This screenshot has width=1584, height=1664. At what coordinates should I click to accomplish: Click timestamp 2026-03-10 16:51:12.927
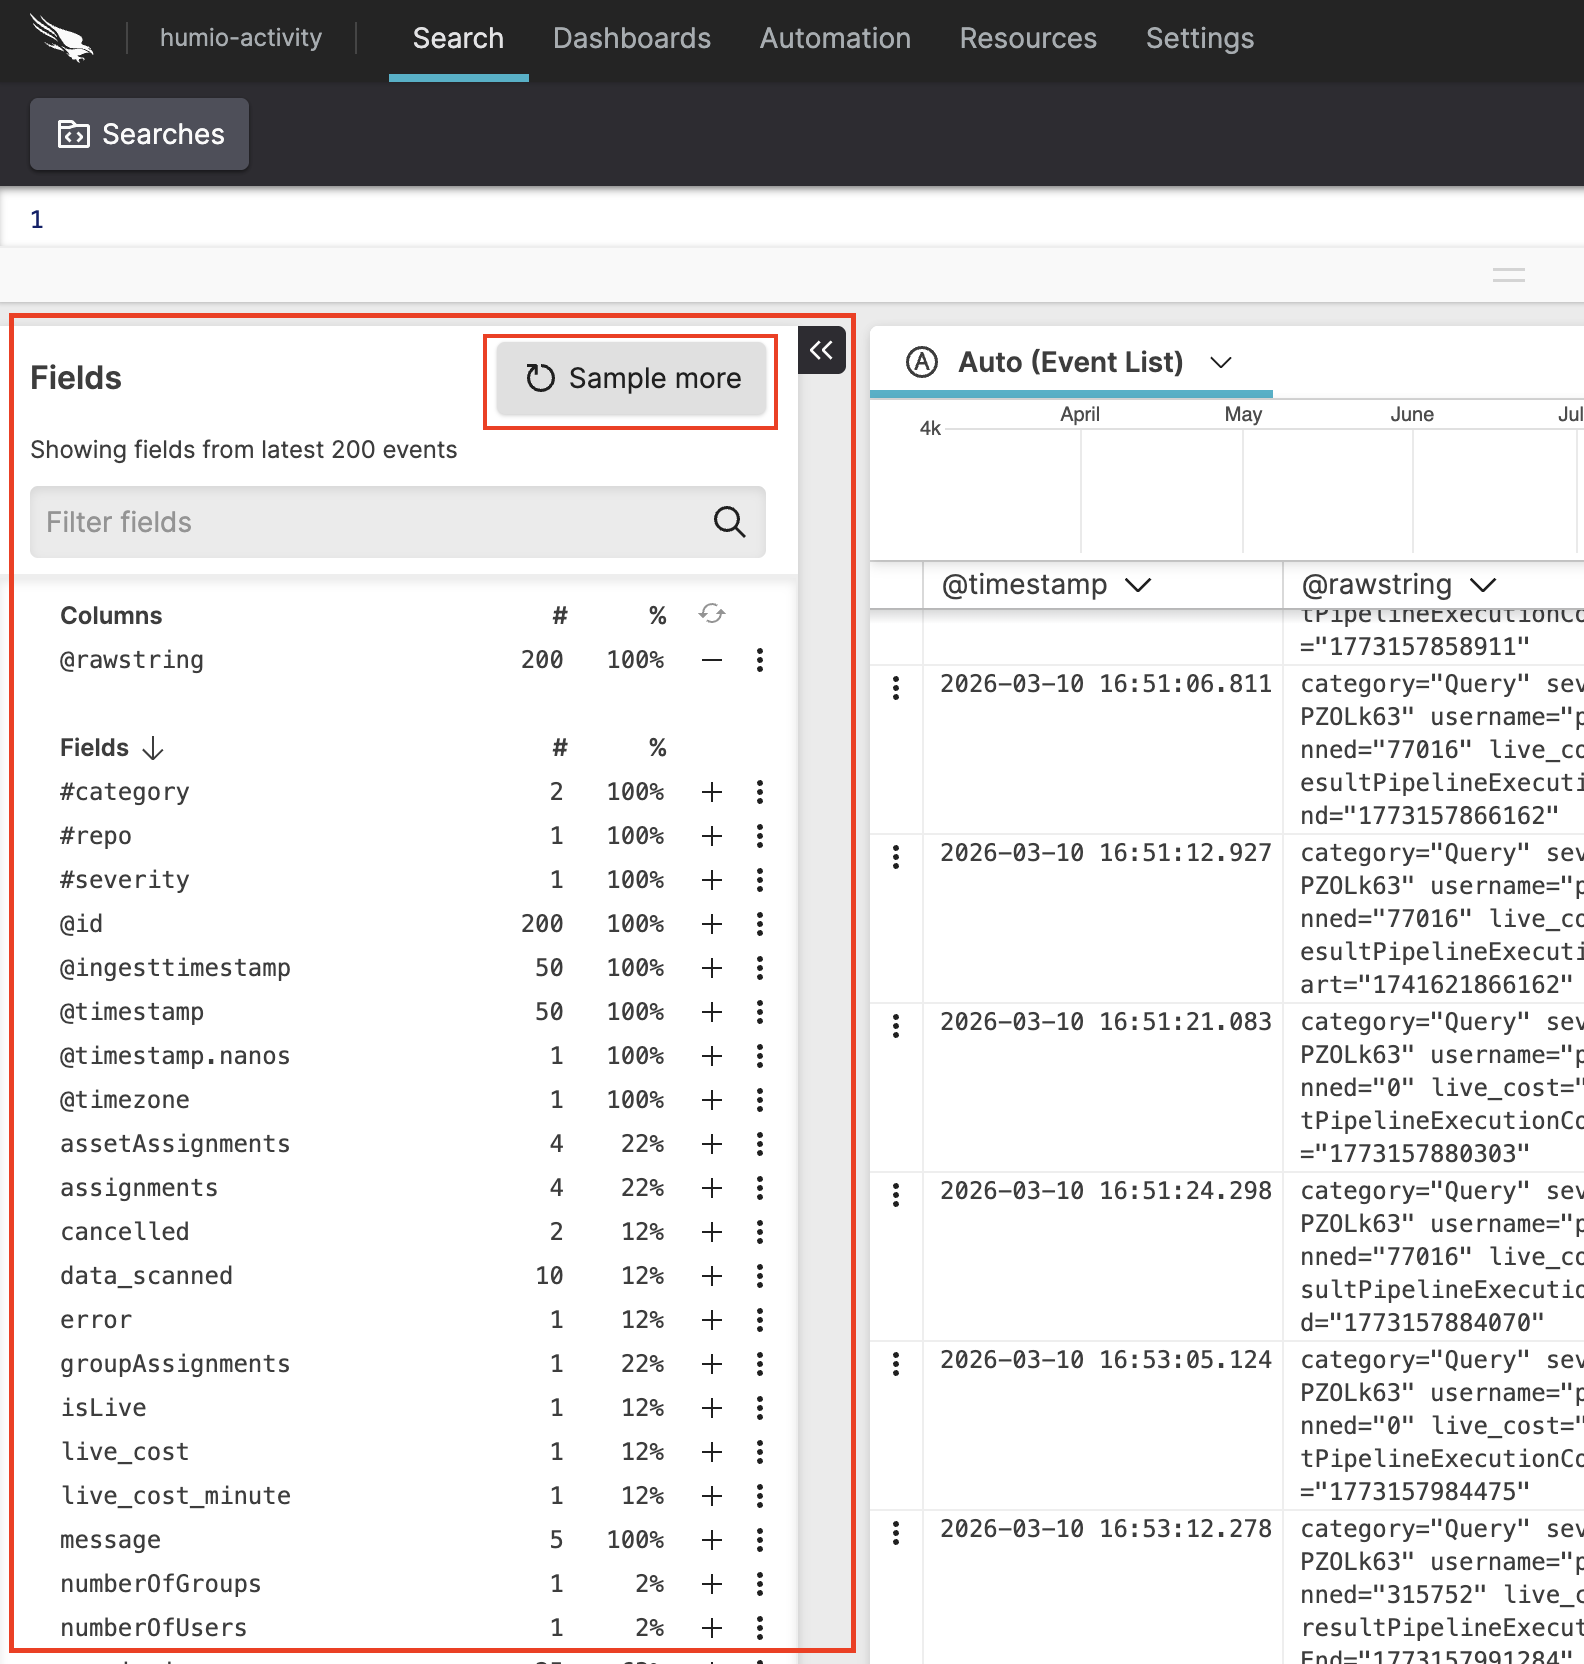coord(1105,853)
